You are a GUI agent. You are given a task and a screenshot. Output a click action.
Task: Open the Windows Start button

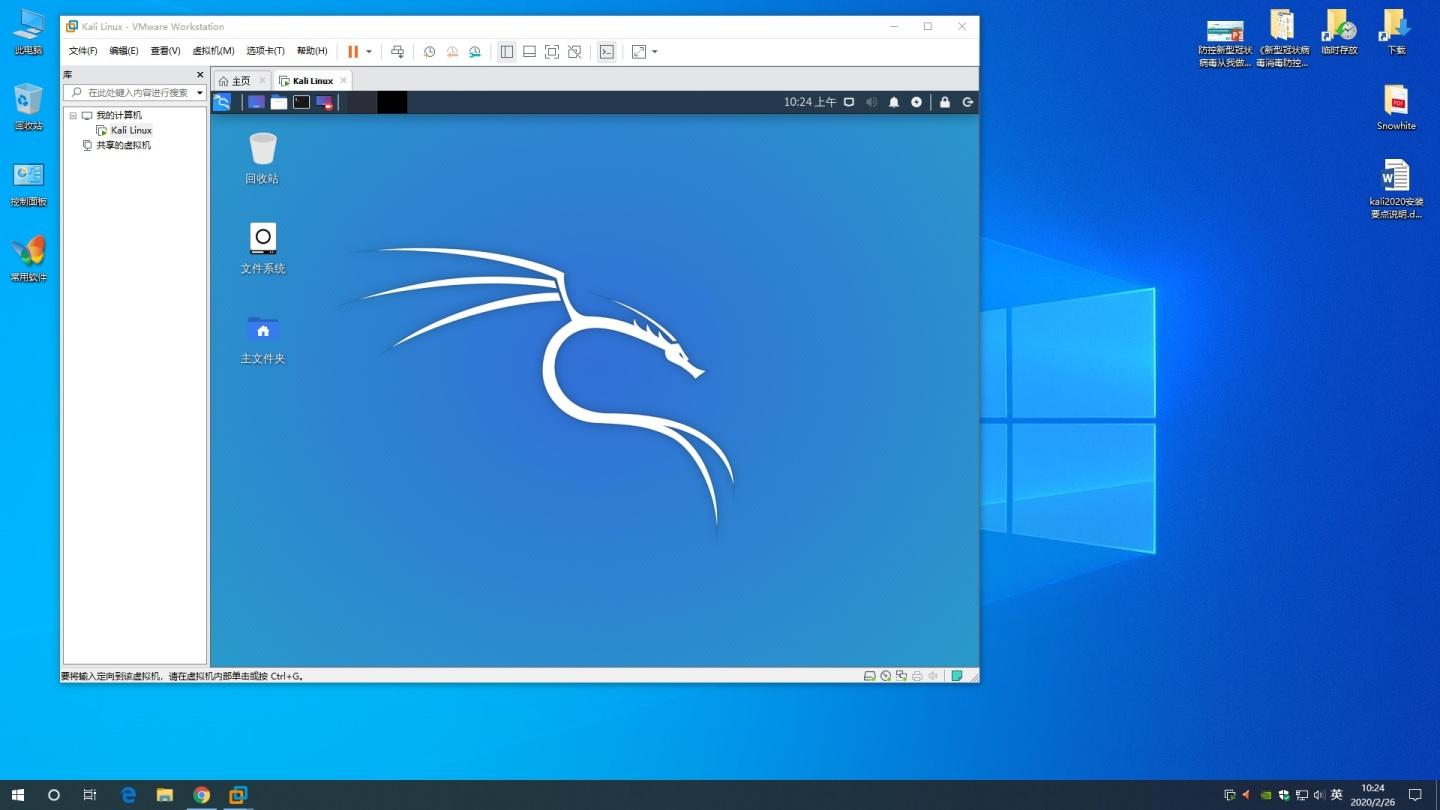18,795
